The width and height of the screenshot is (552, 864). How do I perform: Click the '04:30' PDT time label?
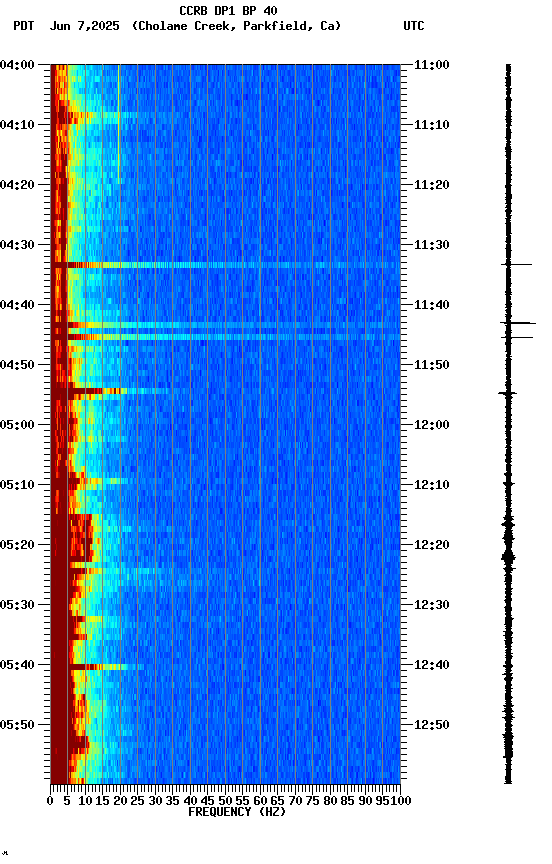tap(17, 245)
